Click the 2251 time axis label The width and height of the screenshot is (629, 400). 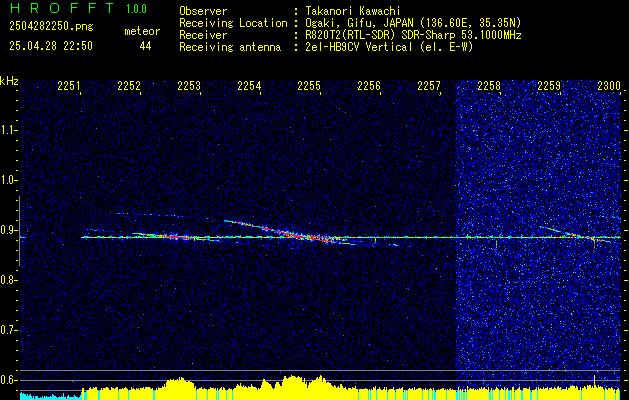[x=69, y=85]
